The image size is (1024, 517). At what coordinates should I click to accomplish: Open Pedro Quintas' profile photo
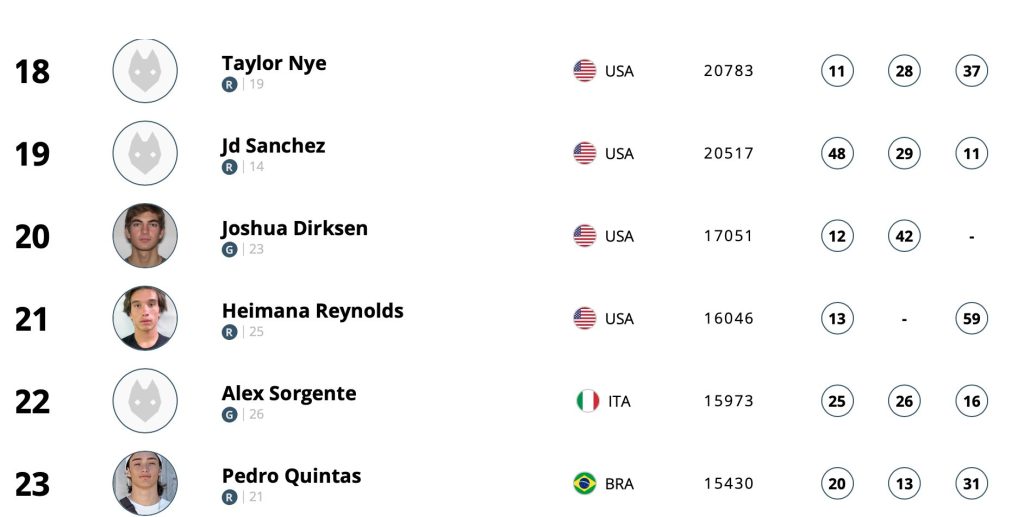145,484
